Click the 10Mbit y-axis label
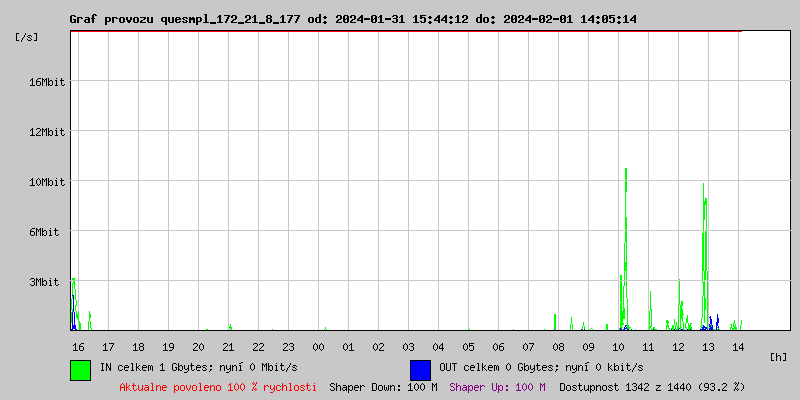The width and height of the screenshot is (800, 400). click(x=47, y=182)
